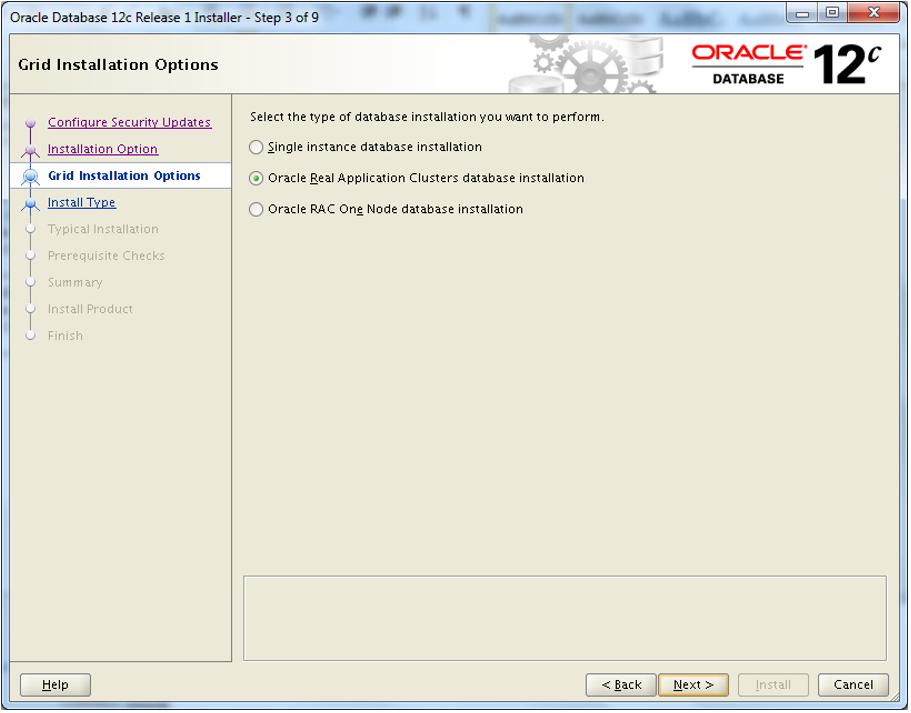911x713 pixels.
Task: Click the 'Select the type of database installation' text
Action: click(x=427, y=117)
